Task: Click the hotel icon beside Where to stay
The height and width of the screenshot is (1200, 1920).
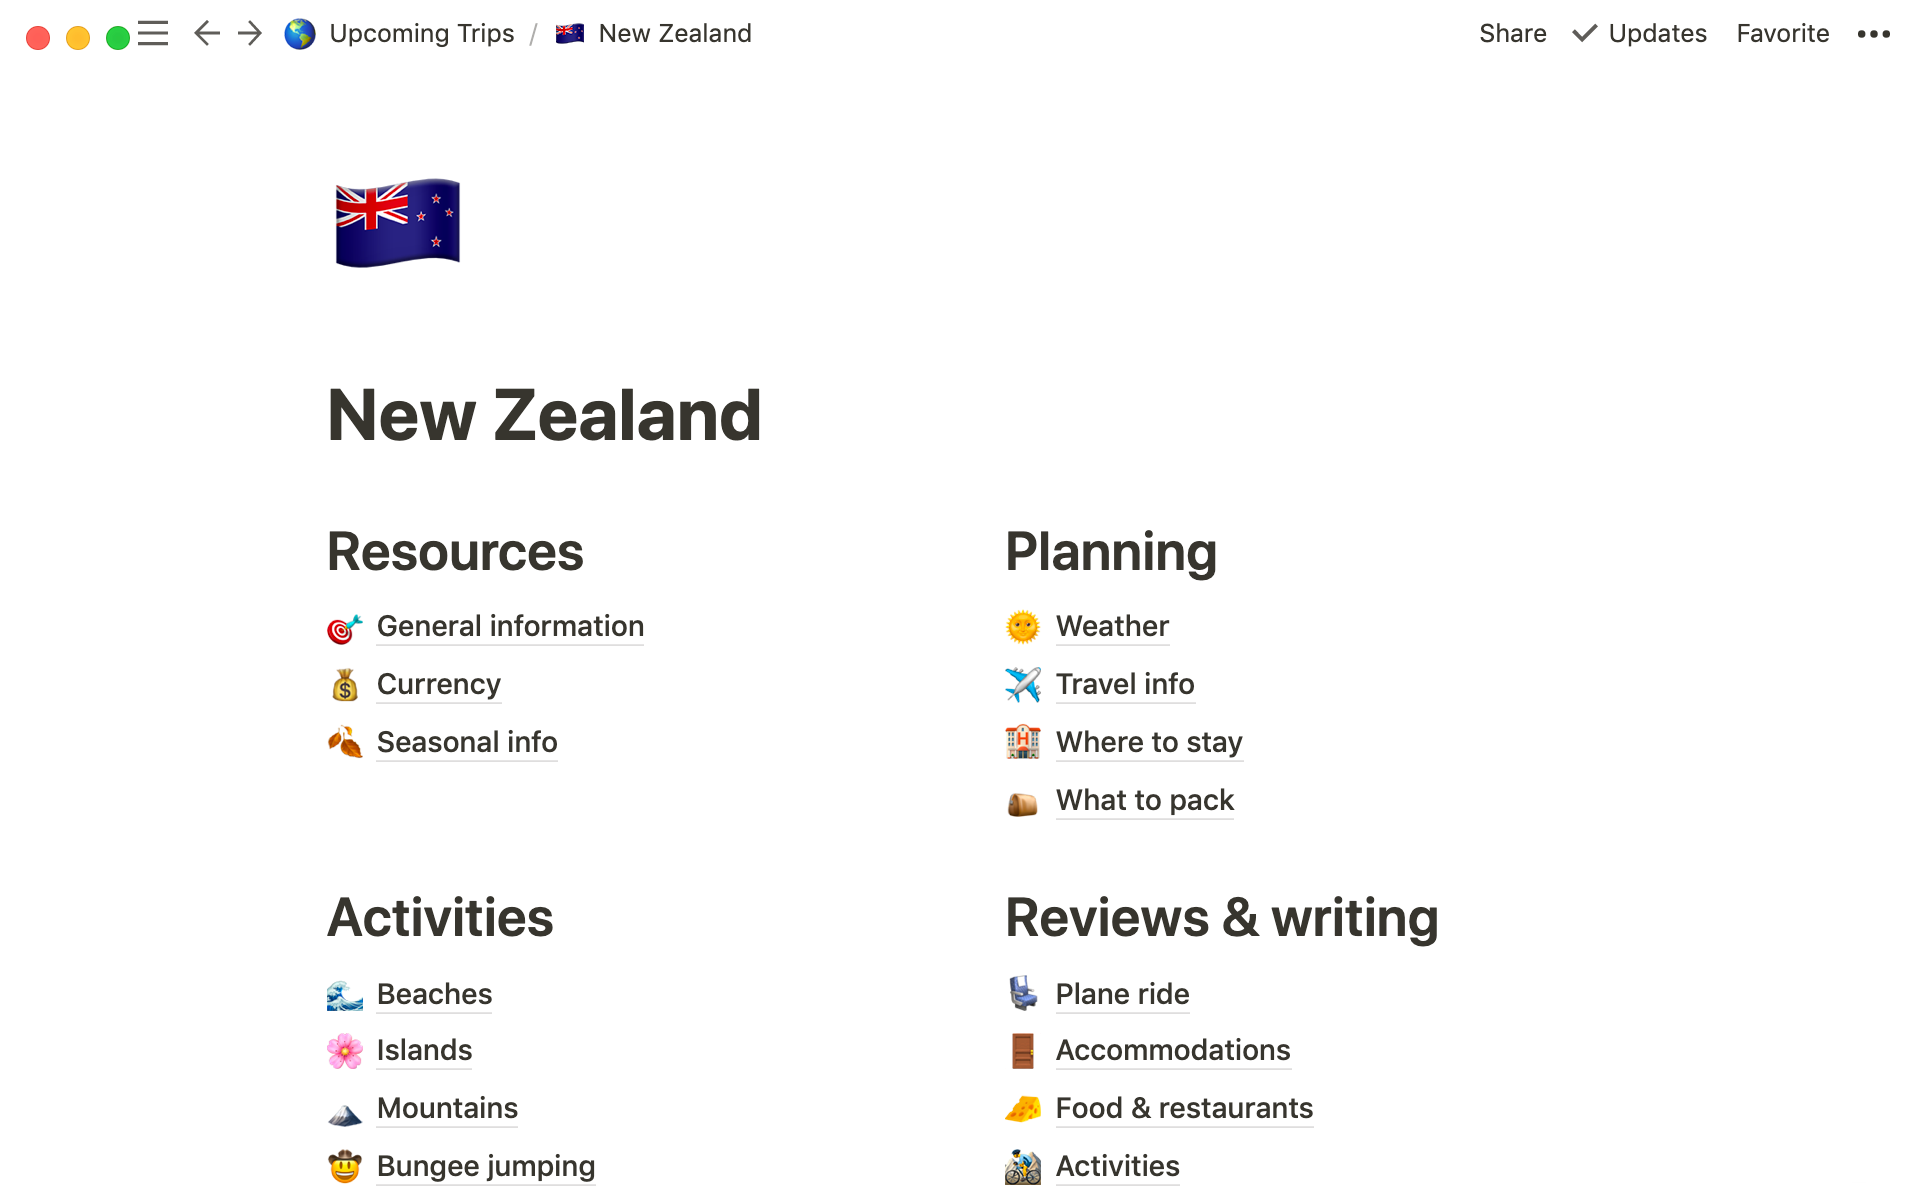Action: 1022,743
